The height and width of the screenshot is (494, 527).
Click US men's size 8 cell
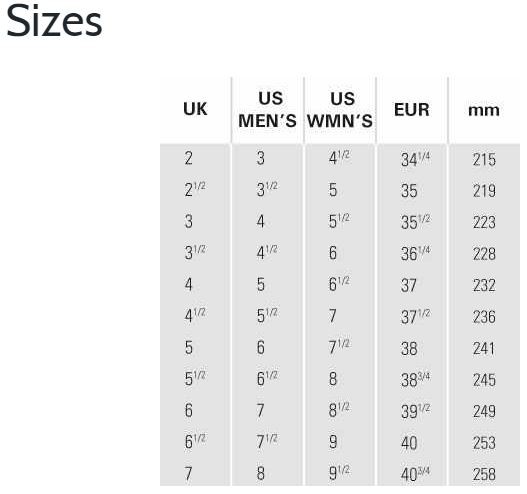(x=261, y=473)
